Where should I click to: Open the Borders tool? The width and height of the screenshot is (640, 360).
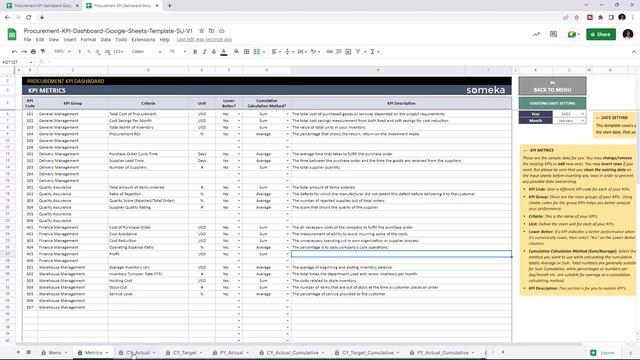tap(247, 52)
